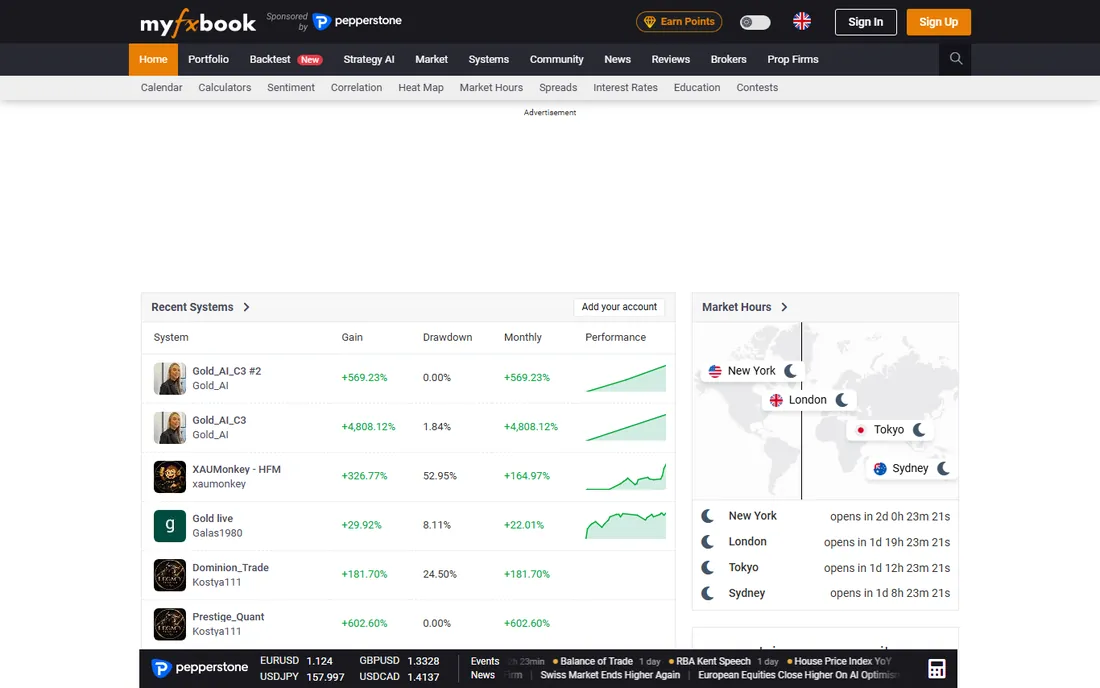Click moon icon beside New York list row
Screen dimensions: 1100x688
pyautogui.click(x=708, y=516)
